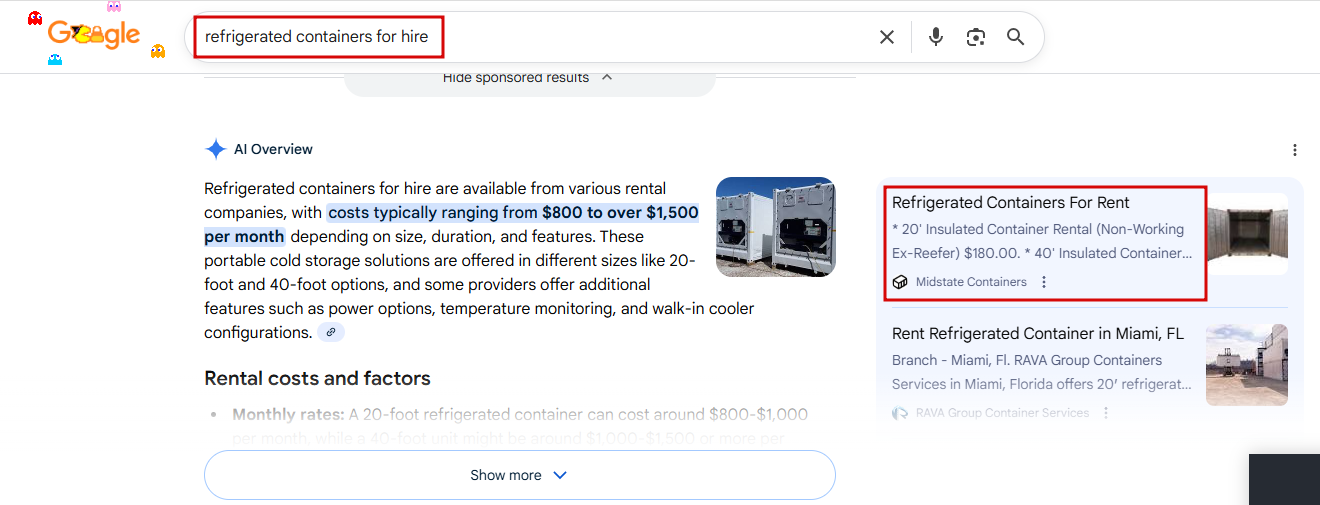Click the link chip icon after the overview paragraph

pos(331,332)
